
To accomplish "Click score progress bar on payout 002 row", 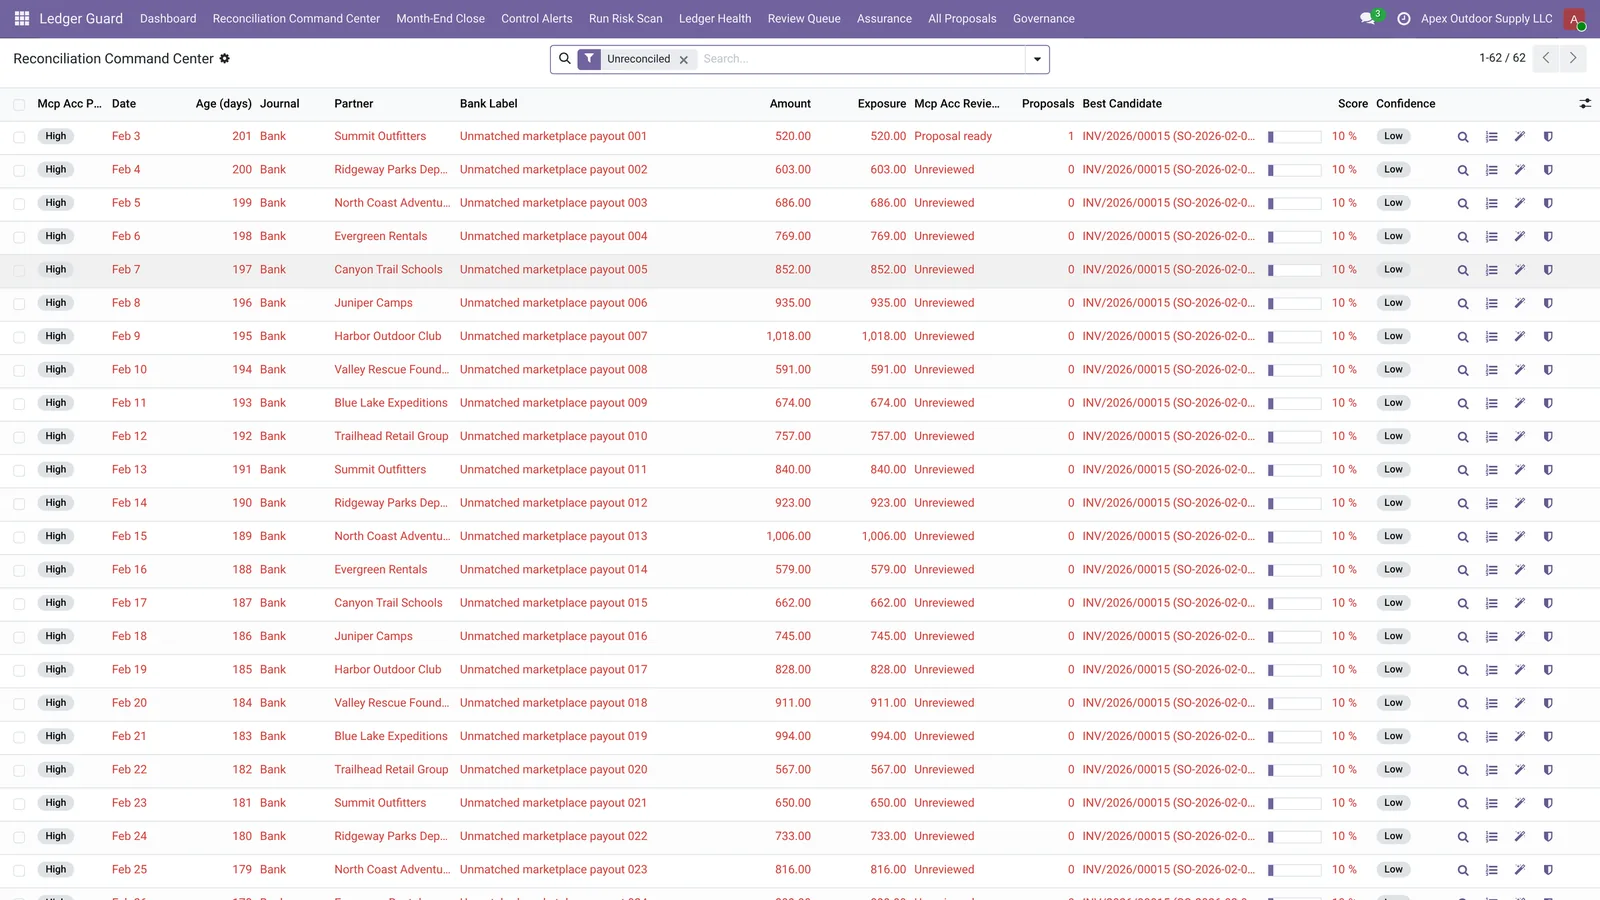I will coord(1295,170).
